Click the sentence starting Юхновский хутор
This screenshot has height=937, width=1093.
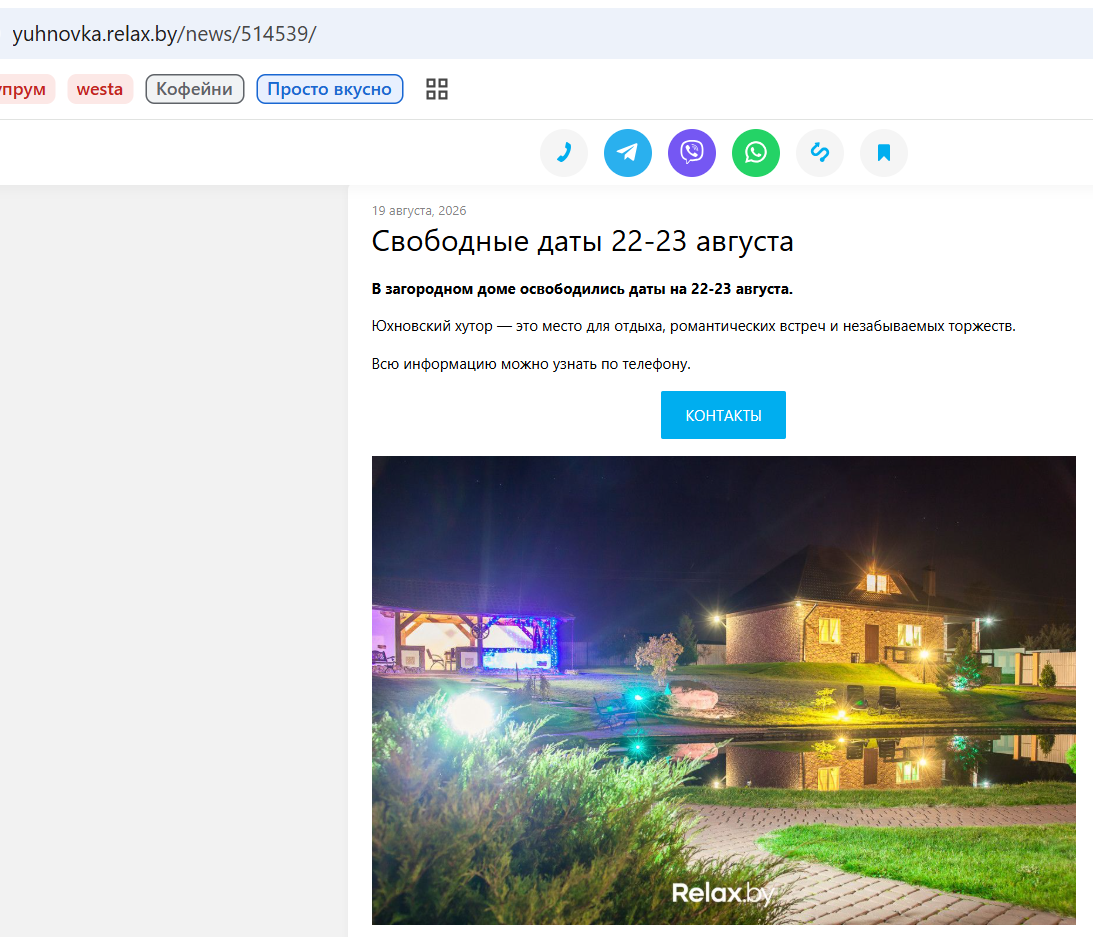tap(694, 326)
